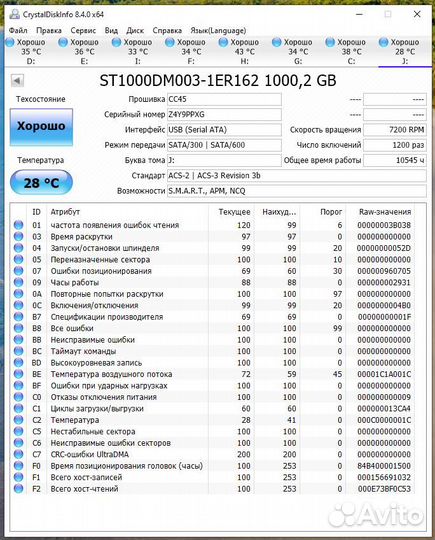Click status orb for attribute B7
This screenshot has width=435, height=540.
pyautogui.click(x=19, y=316)
